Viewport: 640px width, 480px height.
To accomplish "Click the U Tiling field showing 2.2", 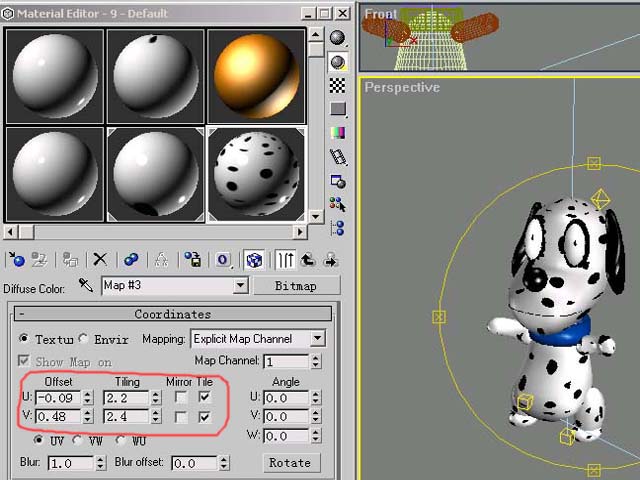I will [x=126, y=398].
